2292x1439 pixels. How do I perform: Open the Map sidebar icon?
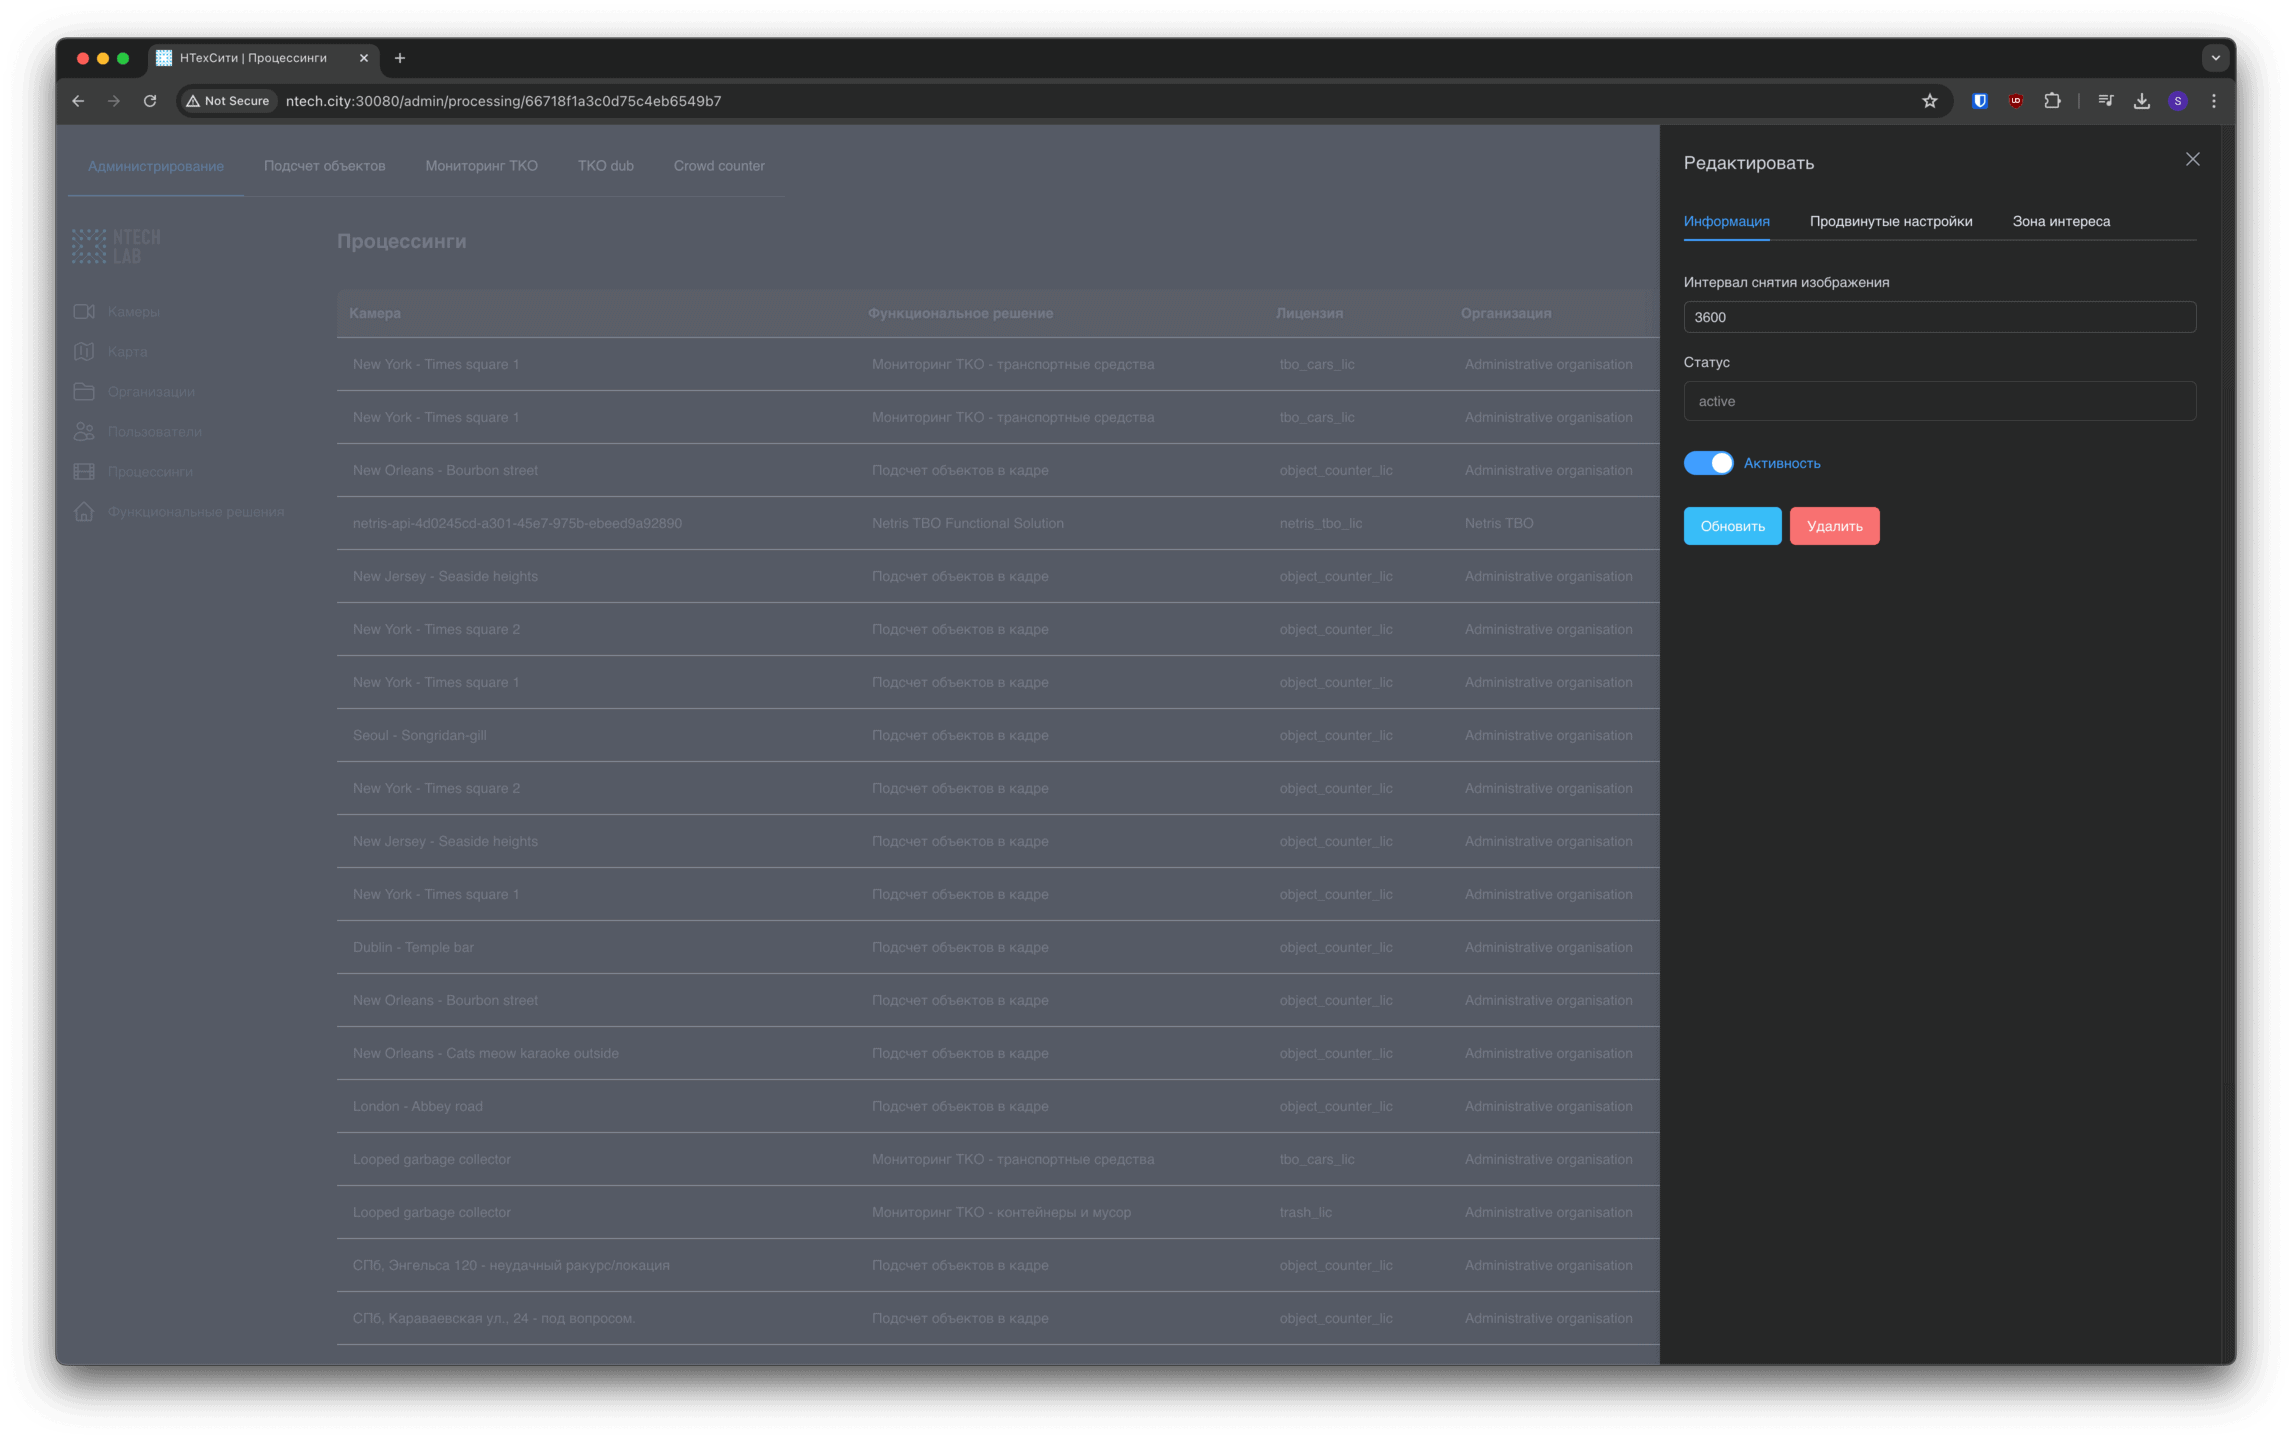click(x=84, y=352)
